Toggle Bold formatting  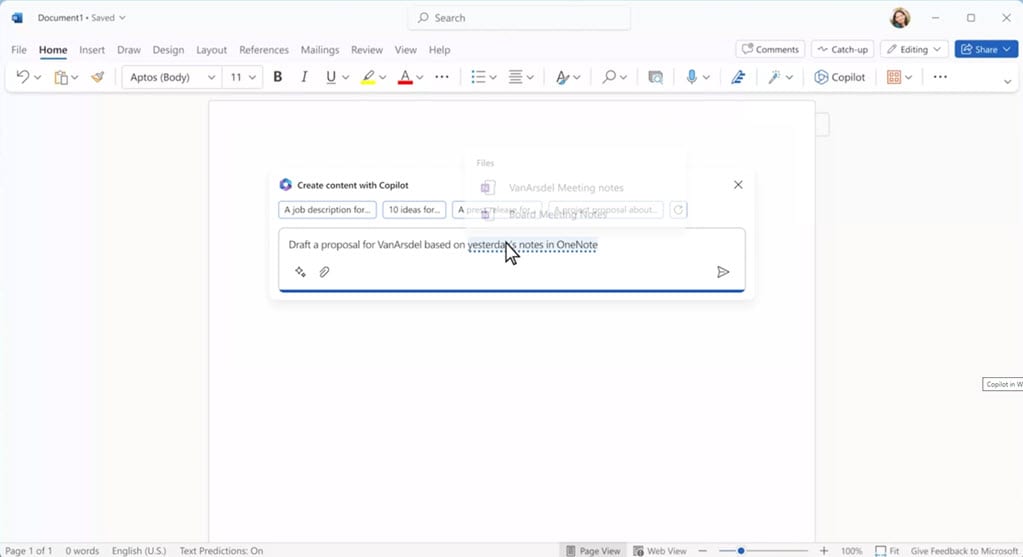(x=277, y=77)
